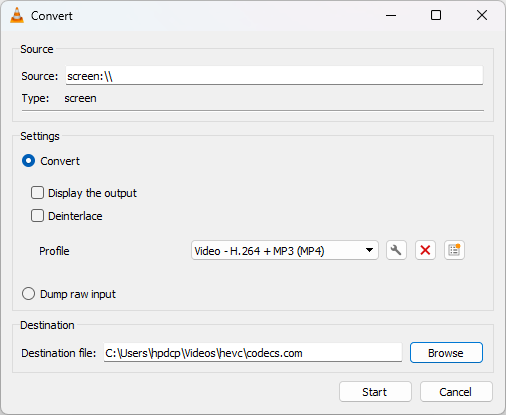Edit selected profile with the wrench icon
Screen dimensions: 506x415
396,250
